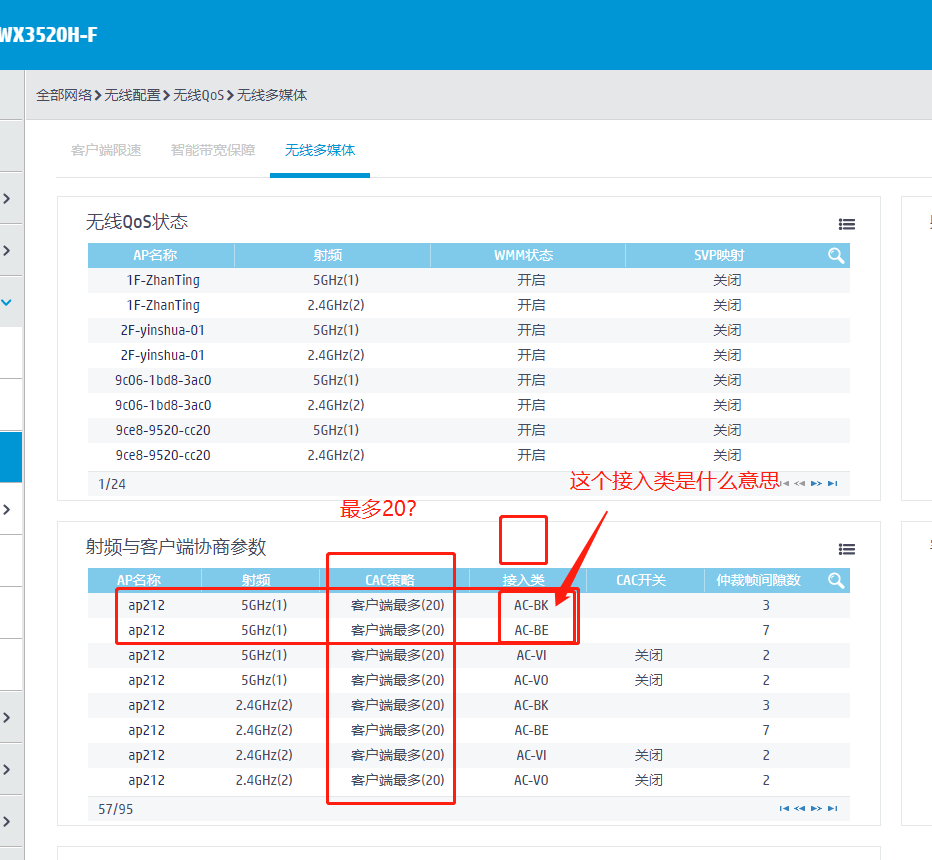Click 接入类 column header
This screenshot has width=932, height=860.
524,581
